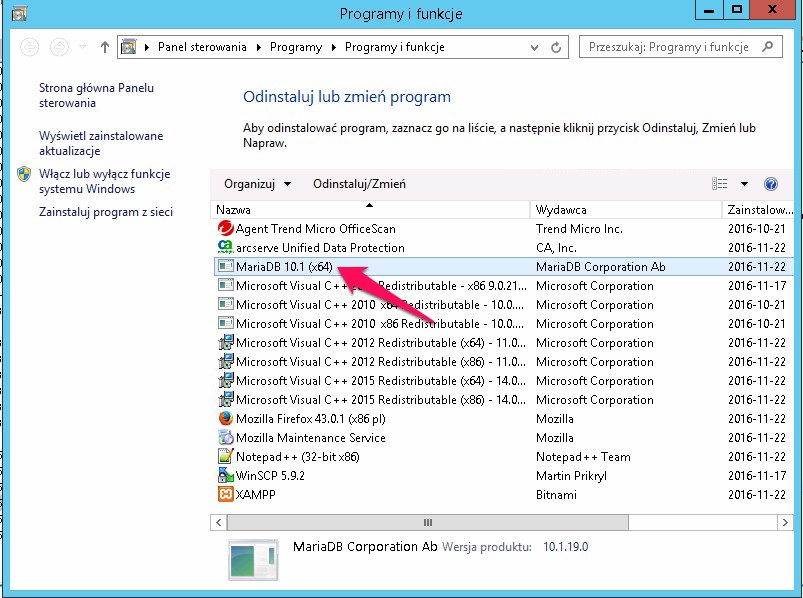Click the Agent Trend Micro OfficeScan icon
The height and width of the screenshot is (598, 803).
225,229
